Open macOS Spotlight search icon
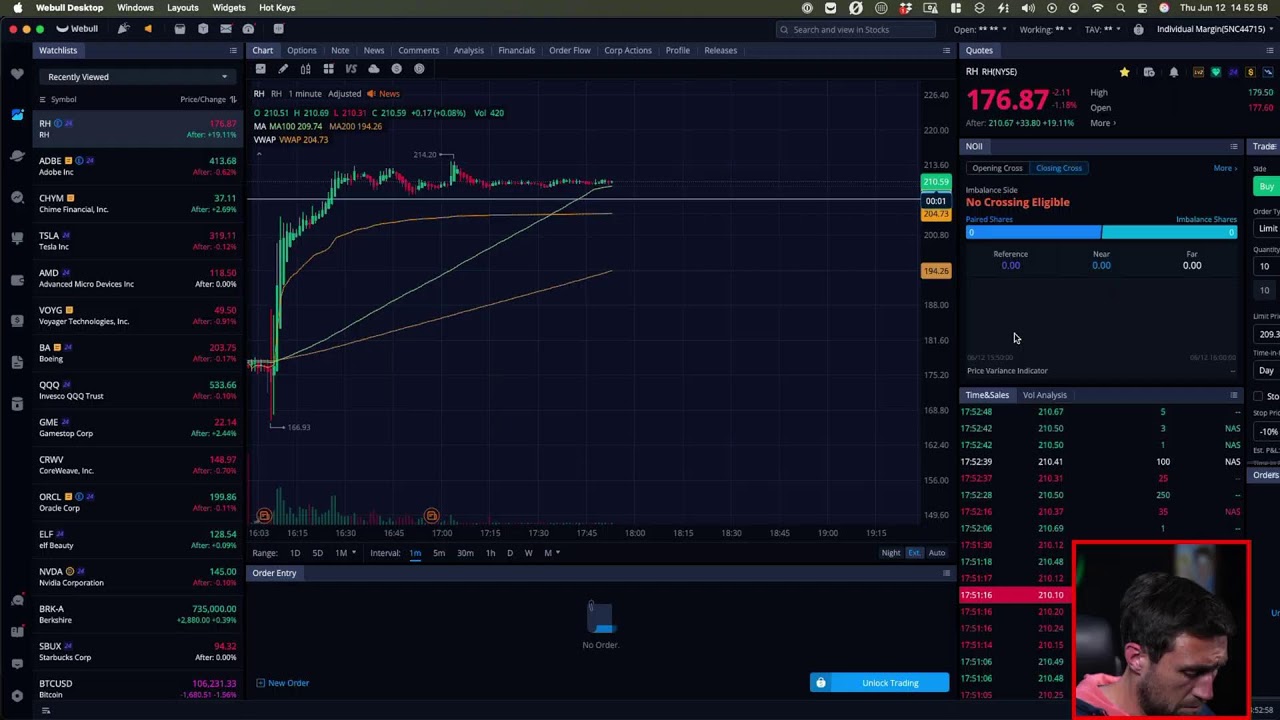The image size is (1280, 720). click(1120, 8)
